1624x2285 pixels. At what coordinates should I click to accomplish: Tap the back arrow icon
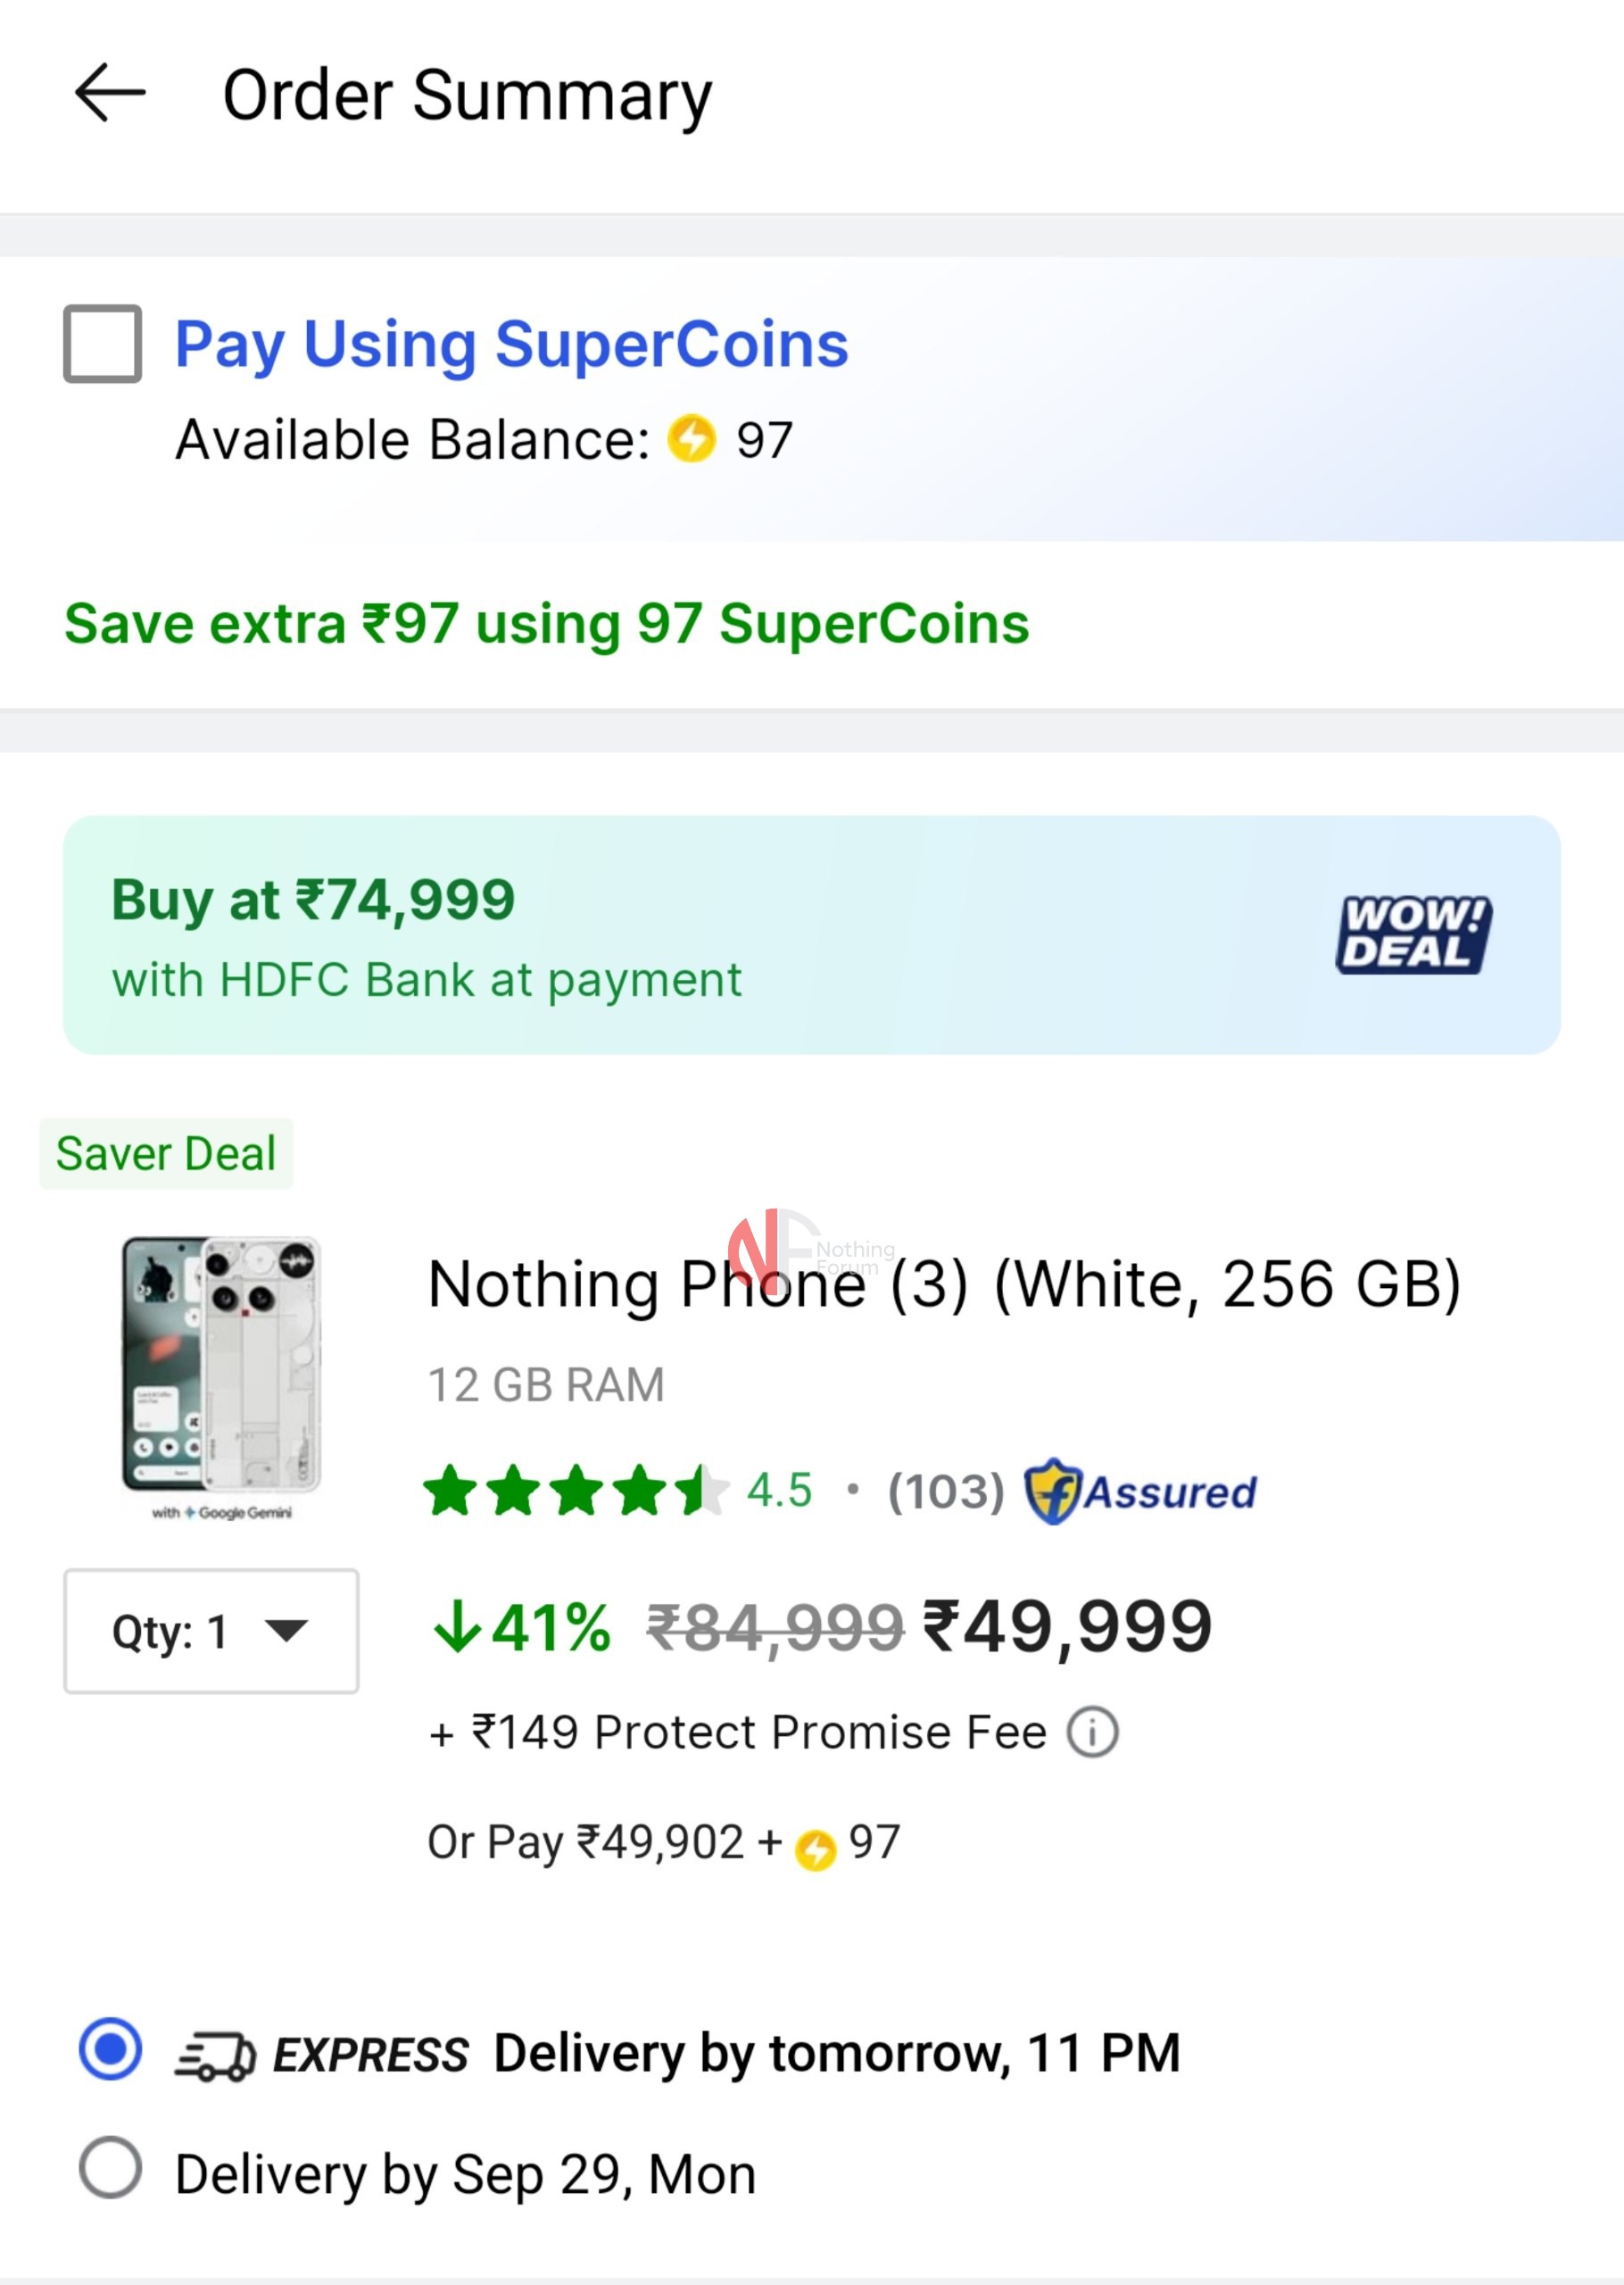[110, 93]
